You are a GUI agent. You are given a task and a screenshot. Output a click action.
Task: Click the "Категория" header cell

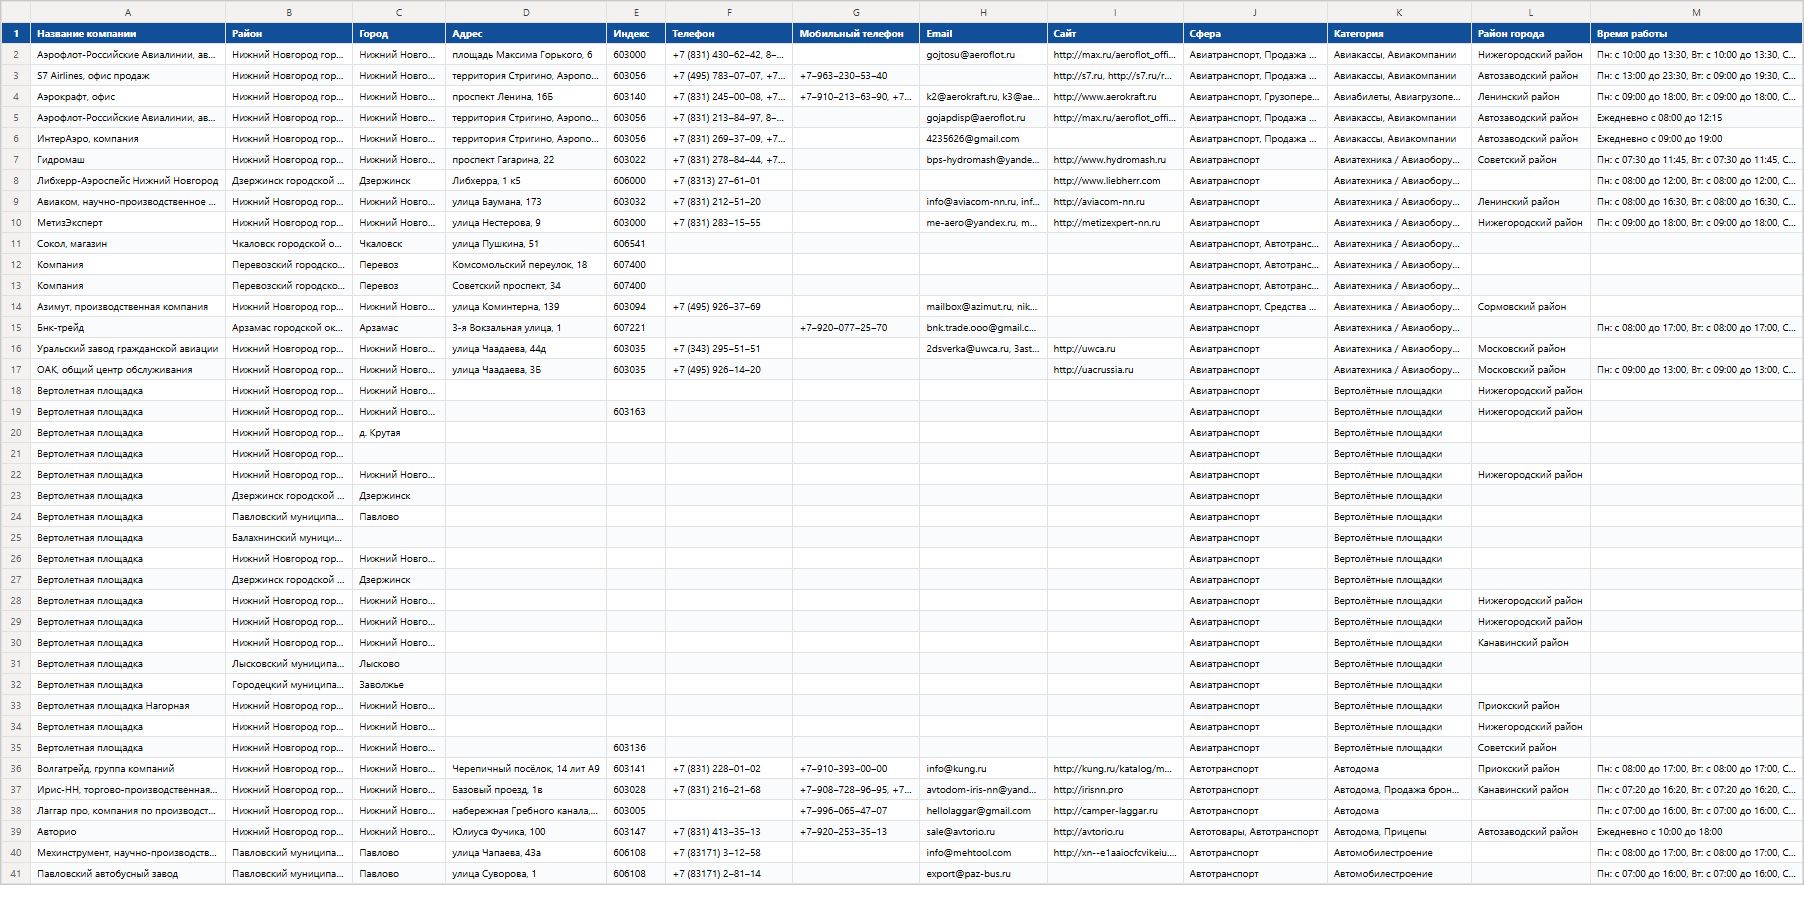tap(1399, 33)
